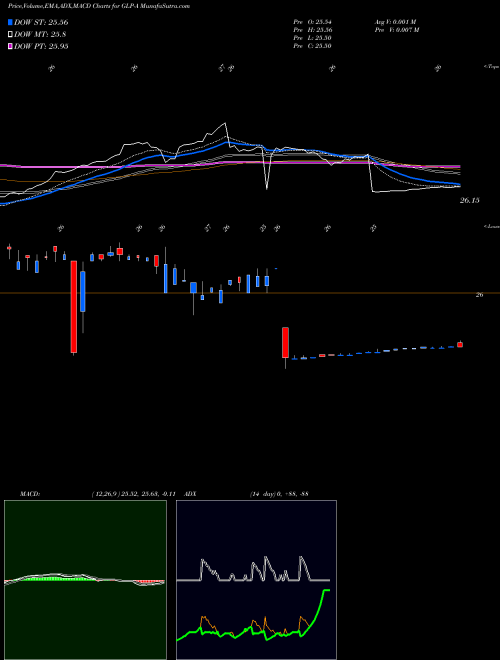Click the last red candle at the chart's right end

460,345
